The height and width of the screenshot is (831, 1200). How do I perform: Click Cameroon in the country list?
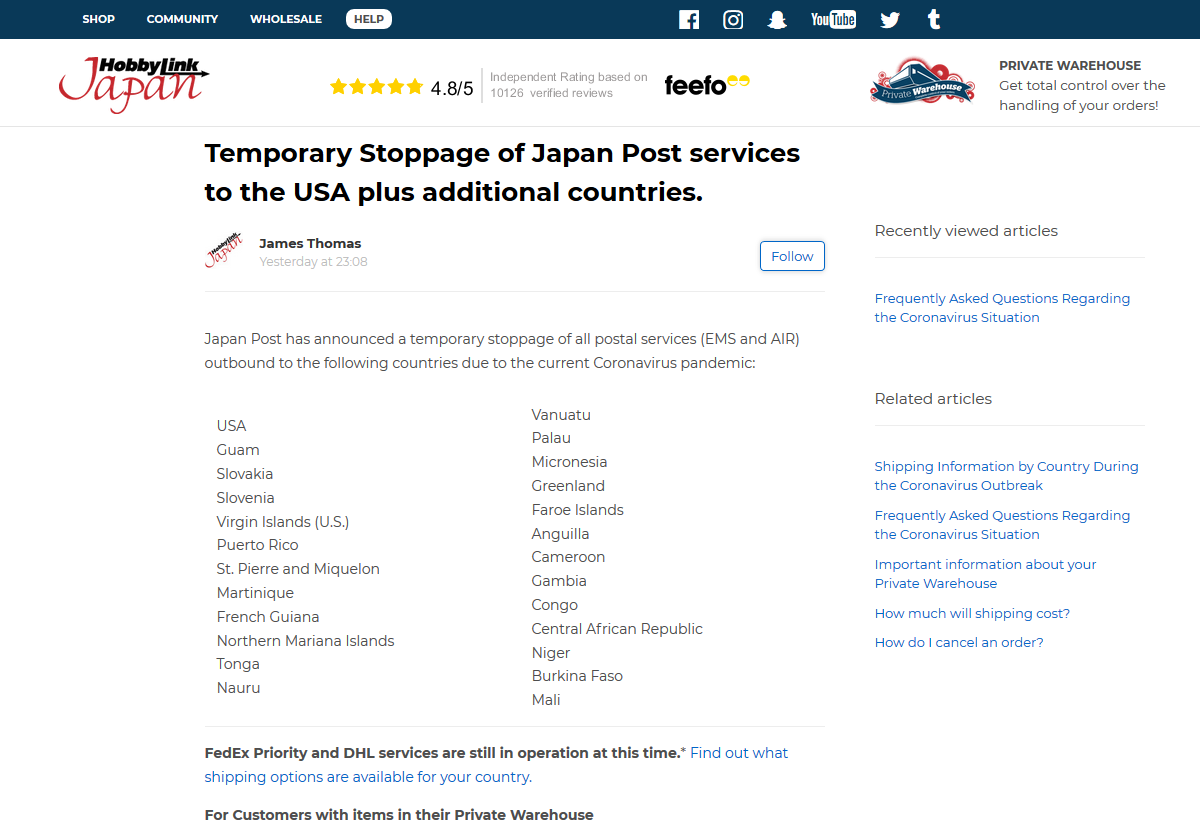pyautogui.click(x=568, y=557)
